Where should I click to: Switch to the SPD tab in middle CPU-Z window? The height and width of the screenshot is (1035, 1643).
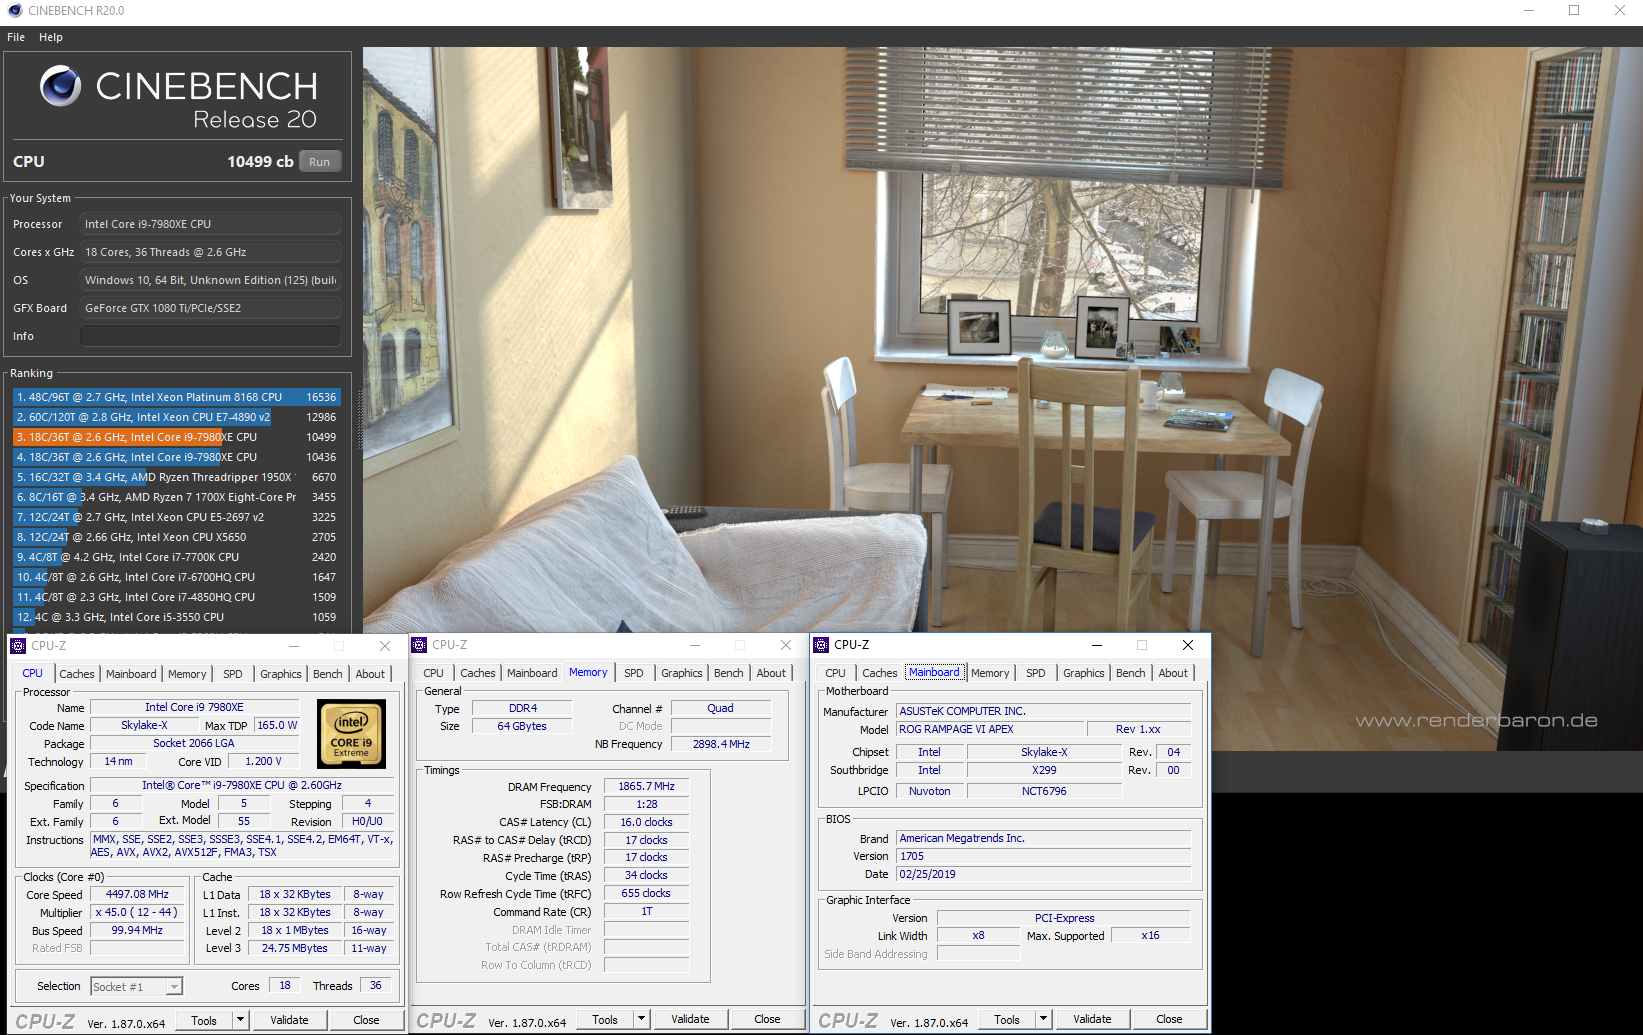[x=634, y=673]
